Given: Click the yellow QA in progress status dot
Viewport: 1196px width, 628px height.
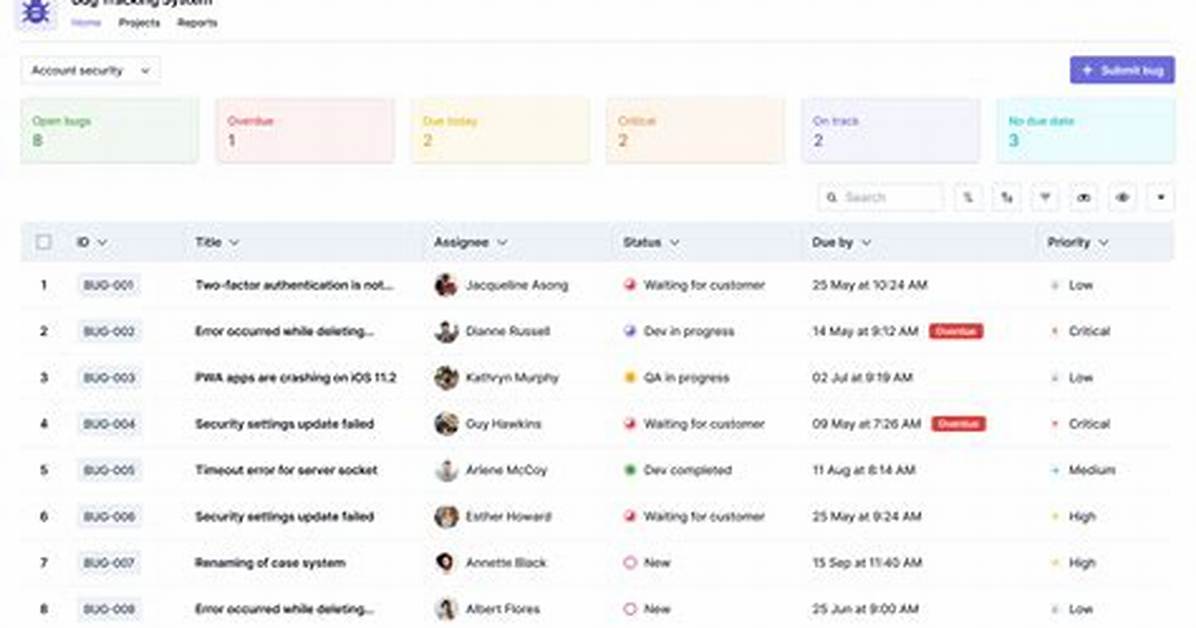Looking at the screenshot, I should tap(630, 378).
